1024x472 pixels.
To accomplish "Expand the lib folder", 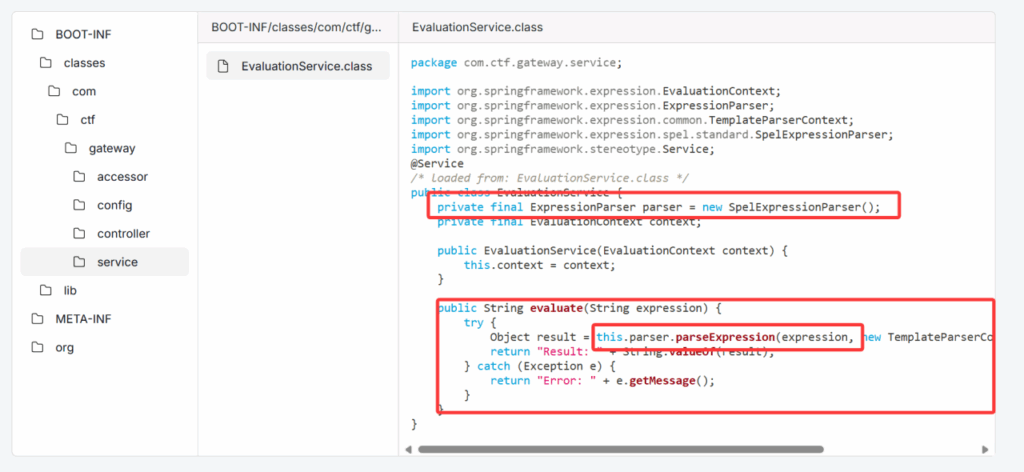I will 69,290.
